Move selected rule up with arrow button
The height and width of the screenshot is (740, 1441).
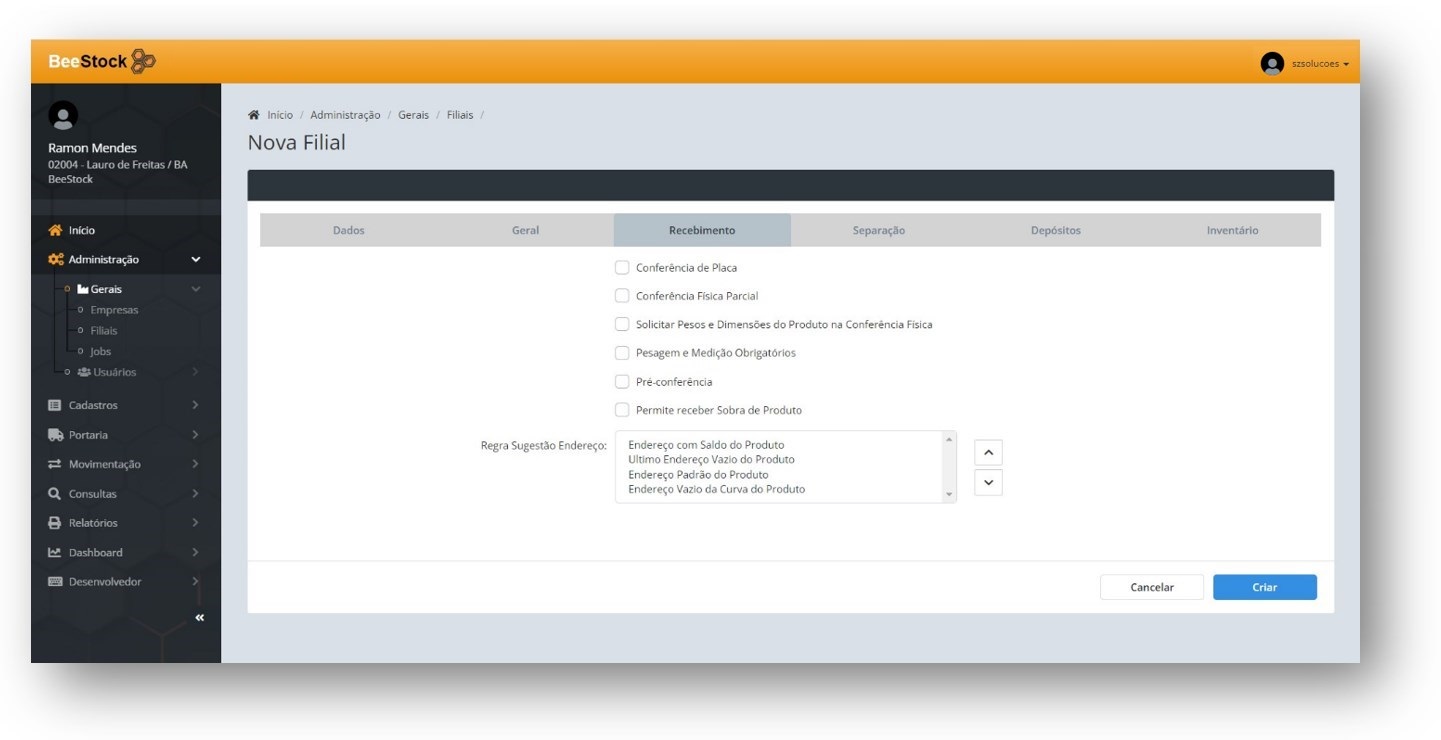pyautogui.click(x=988, y=453)
